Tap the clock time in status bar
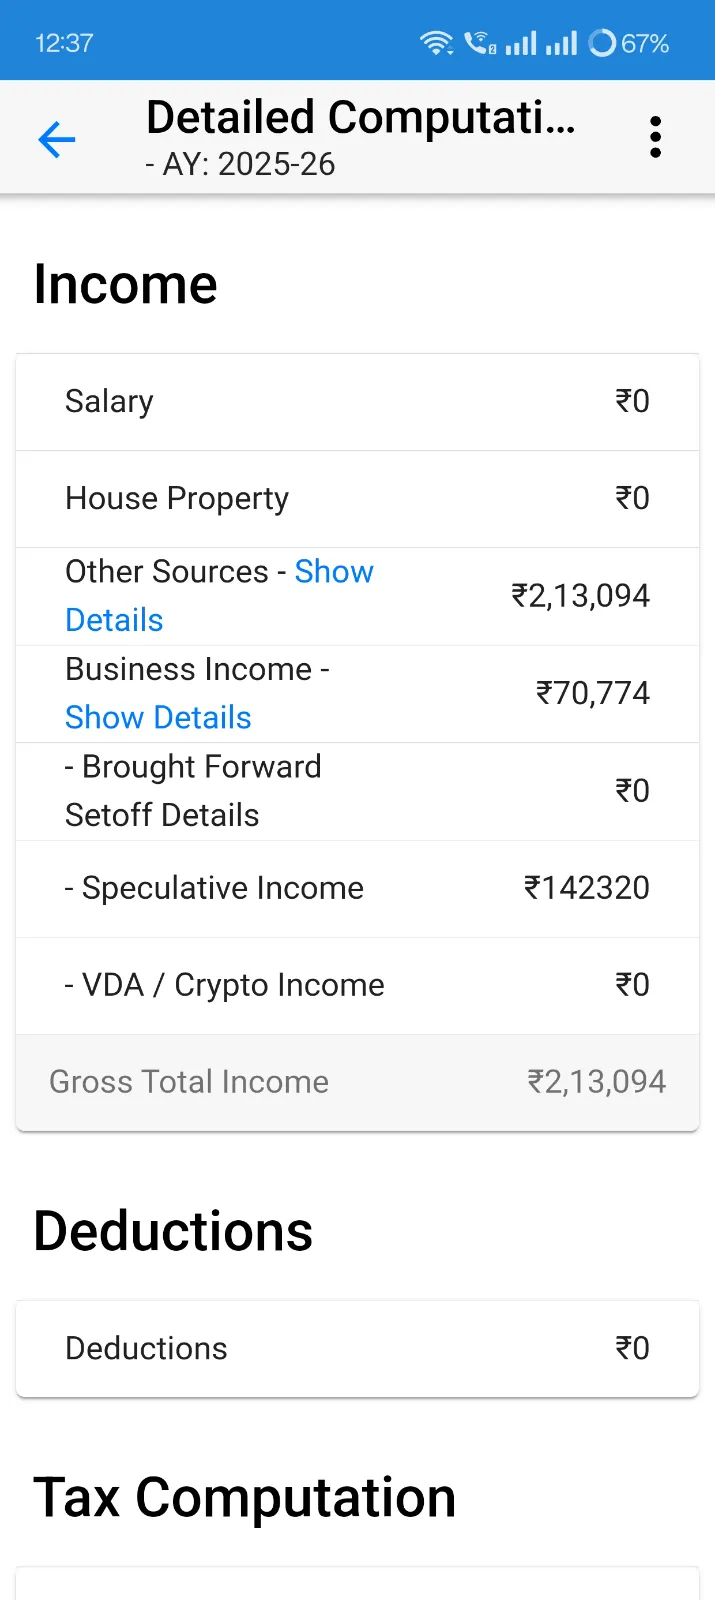The width and height of the screenshot is (715, 1600). (x=64, y=43)
